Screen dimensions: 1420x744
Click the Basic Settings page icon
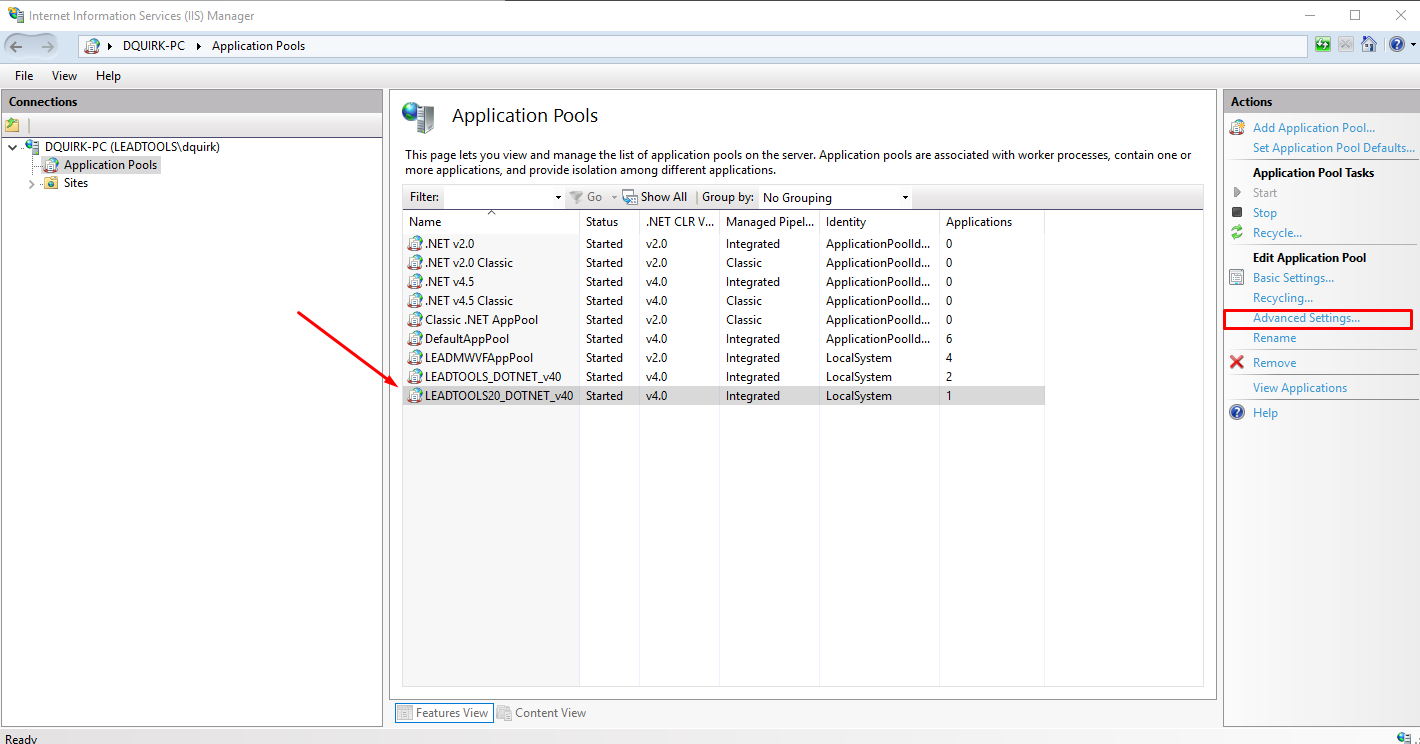tap(1237, 278)
